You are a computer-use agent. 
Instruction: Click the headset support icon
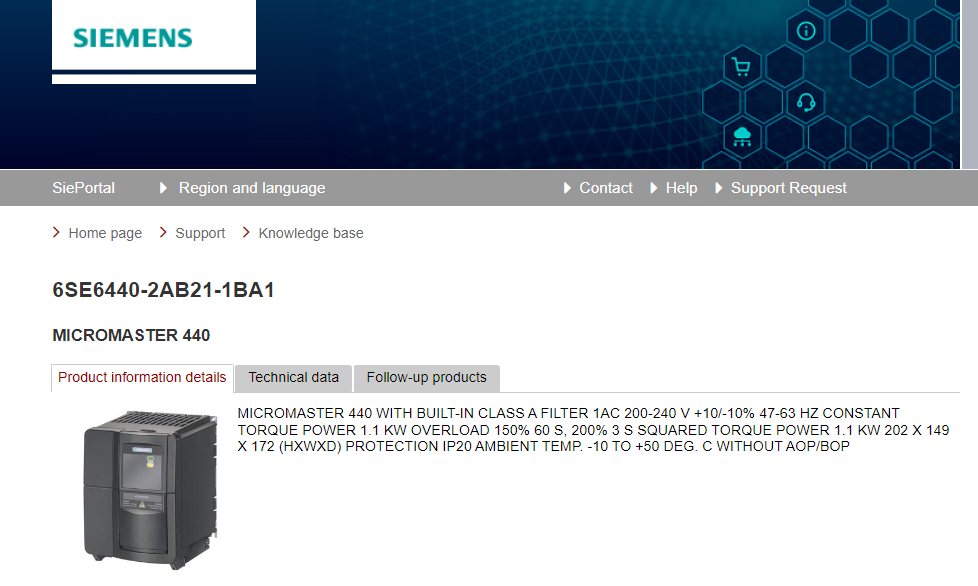click(x=806, y=102)
